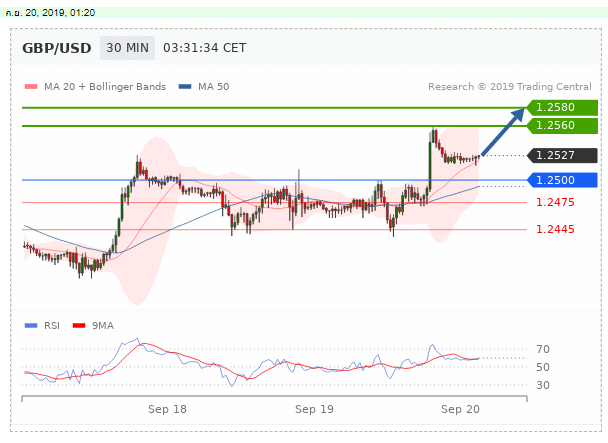The image size is (608, 443).
Task: Click the MA 20 + Bollinger Bands label
Action: [x=105, y=87]
